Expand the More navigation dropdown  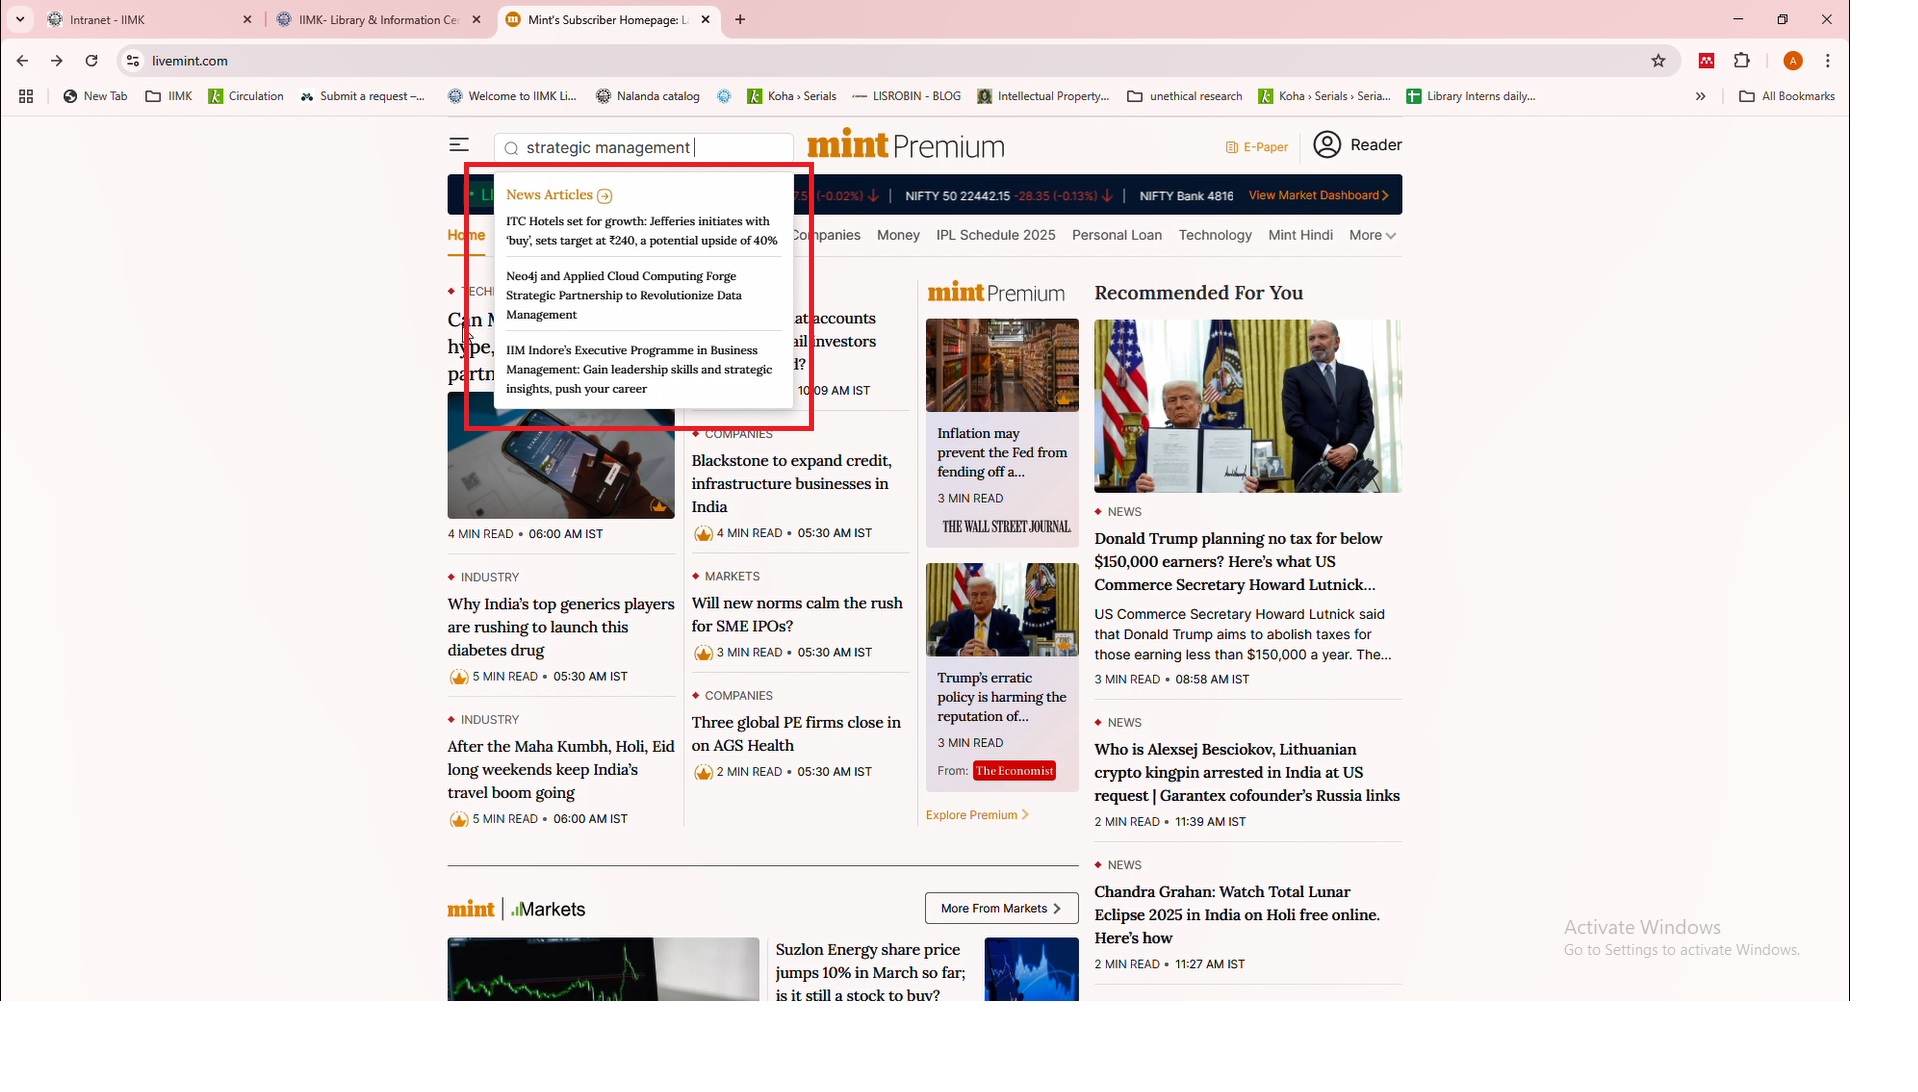pyautogui.click(x=1372, y=235)
